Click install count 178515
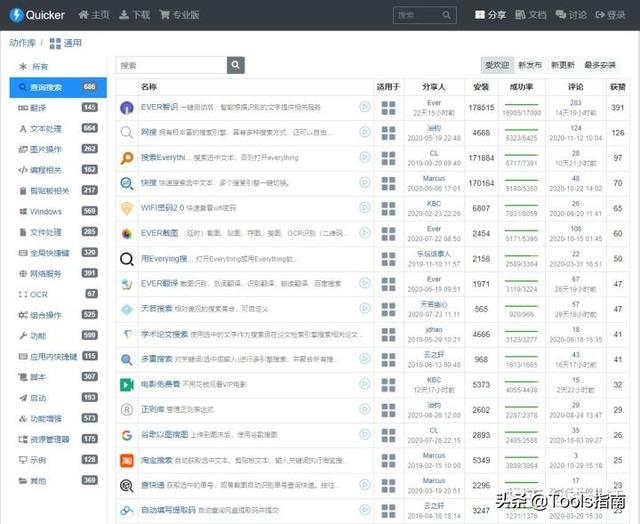Image resolution: width=640 pixels, height=524 pixels. 481,108
